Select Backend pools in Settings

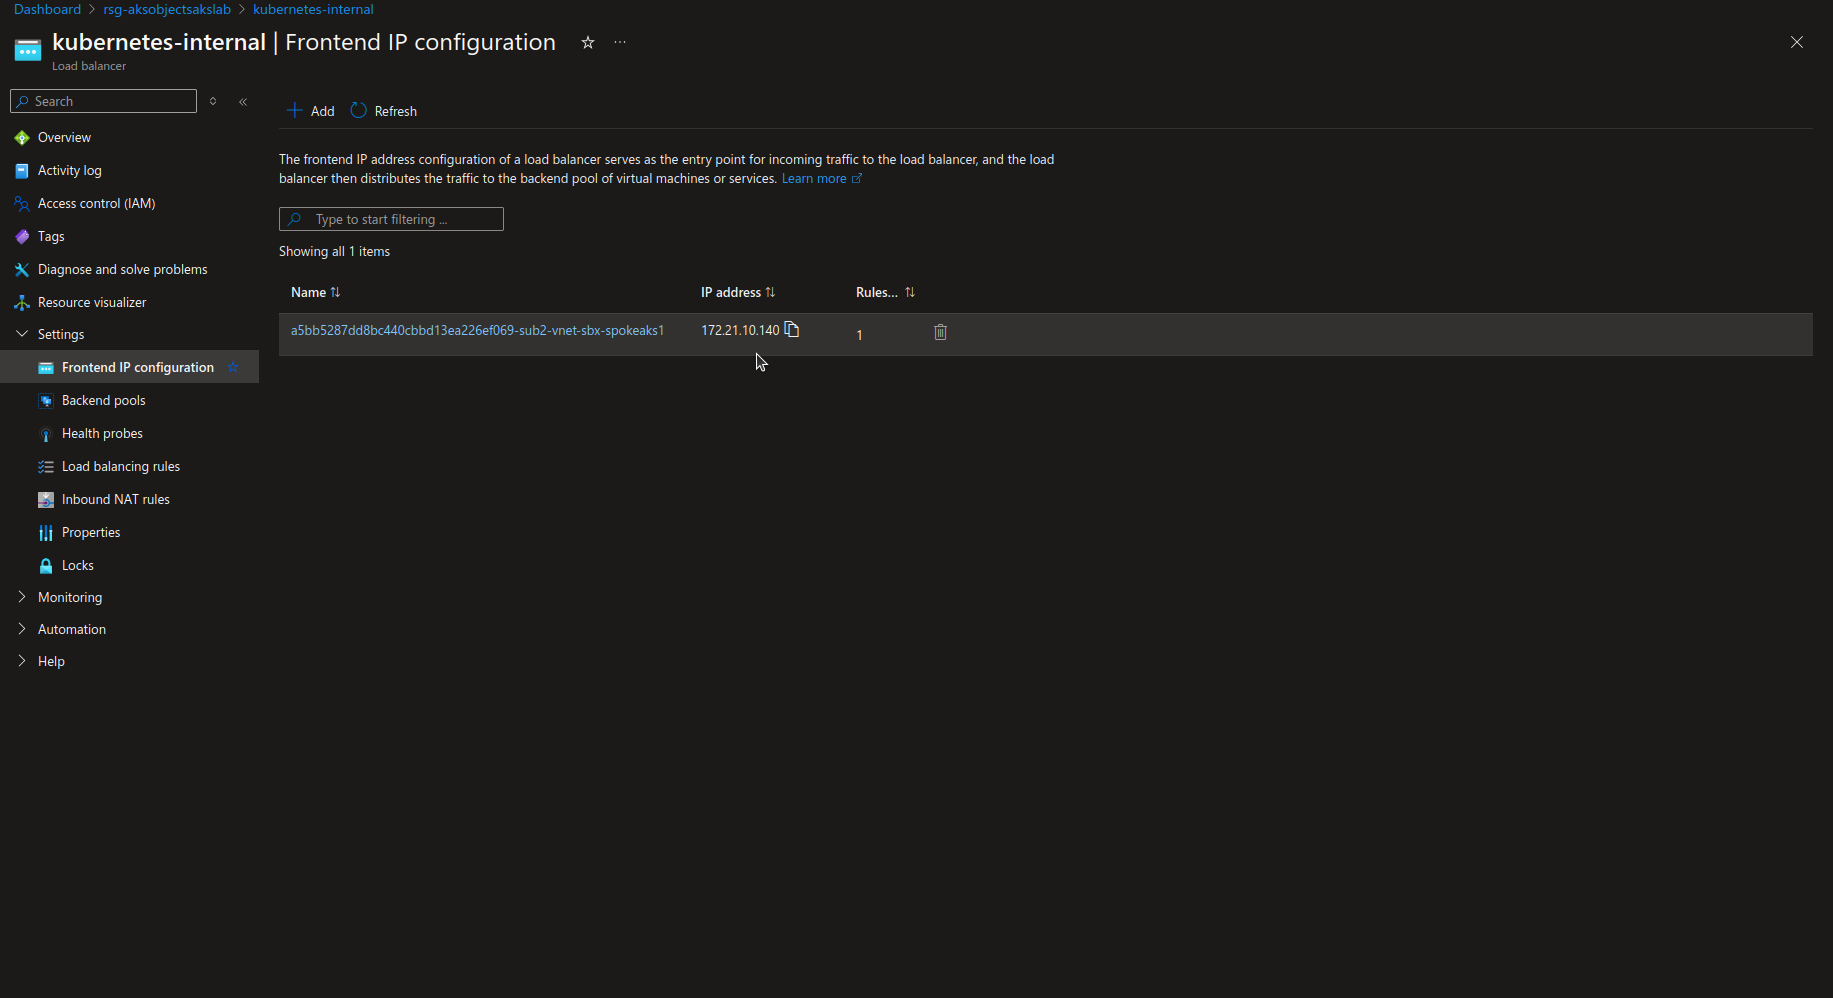pyautogui.click(x=104, y=400)
